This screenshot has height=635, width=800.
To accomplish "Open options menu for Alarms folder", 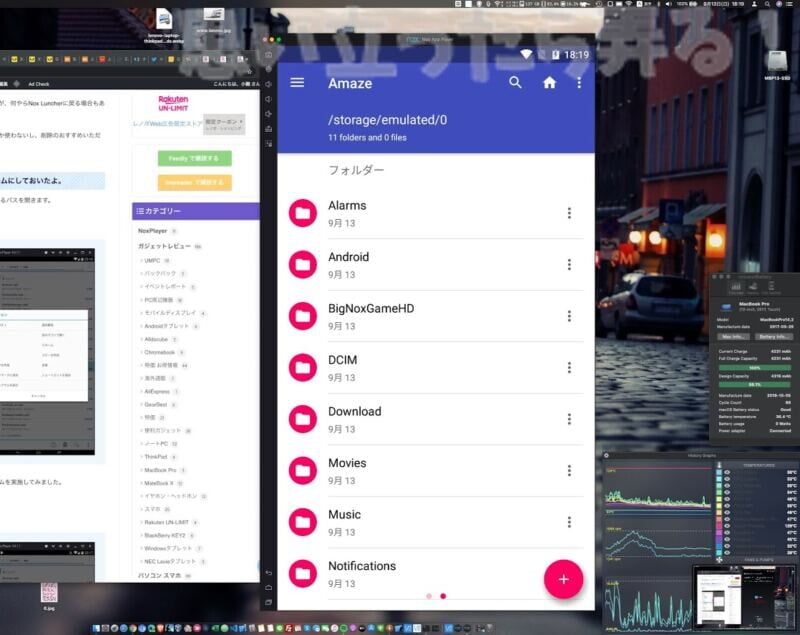I will tap(569, 213).
